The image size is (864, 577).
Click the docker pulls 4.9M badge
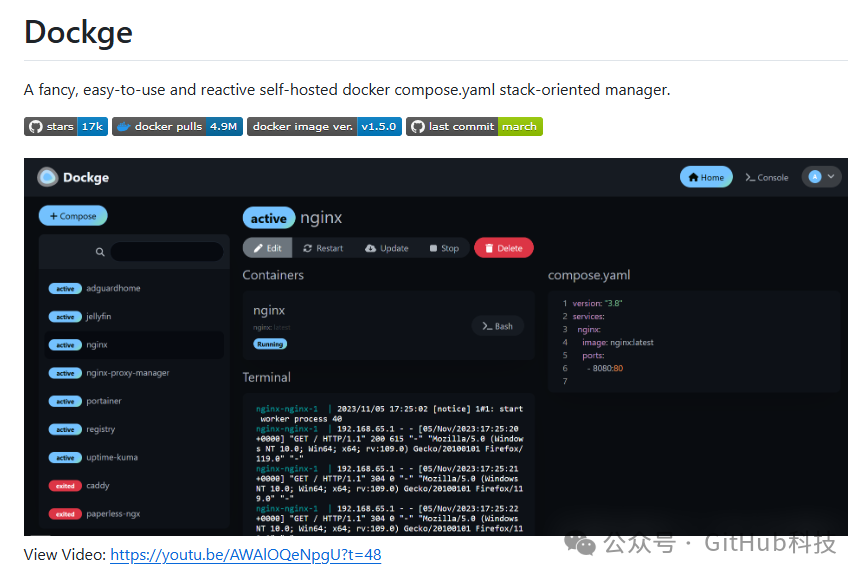pos(177,126)
